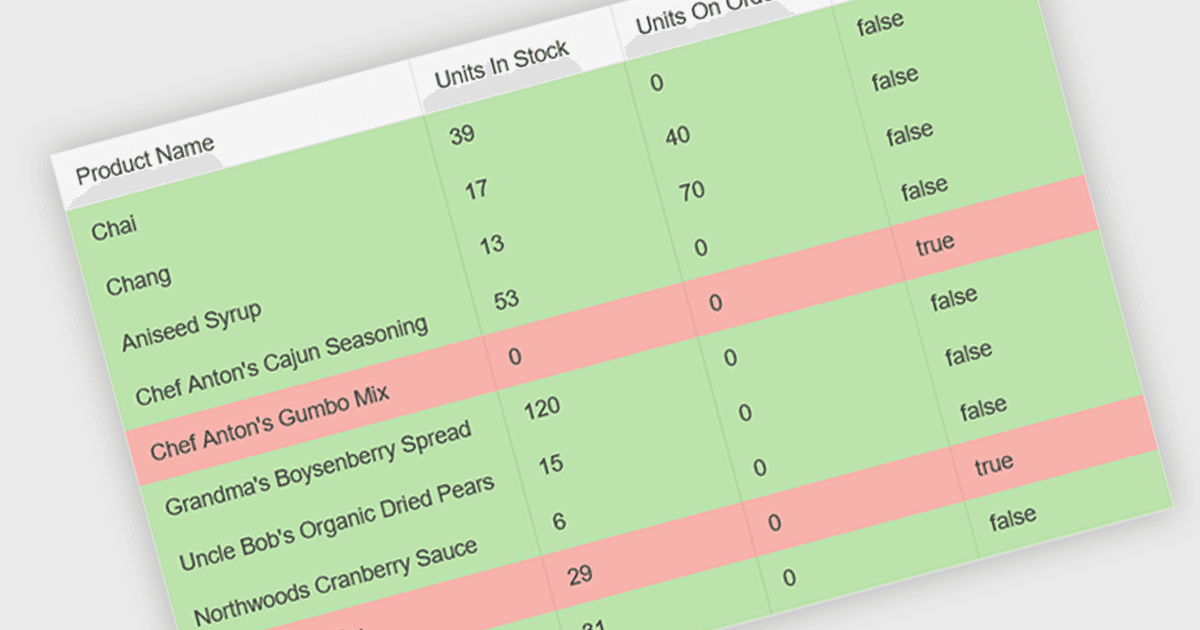Viewport: 1200px width, 630px height.
Task: Click the stock value 17 for Chang
Action: (477, 189)
